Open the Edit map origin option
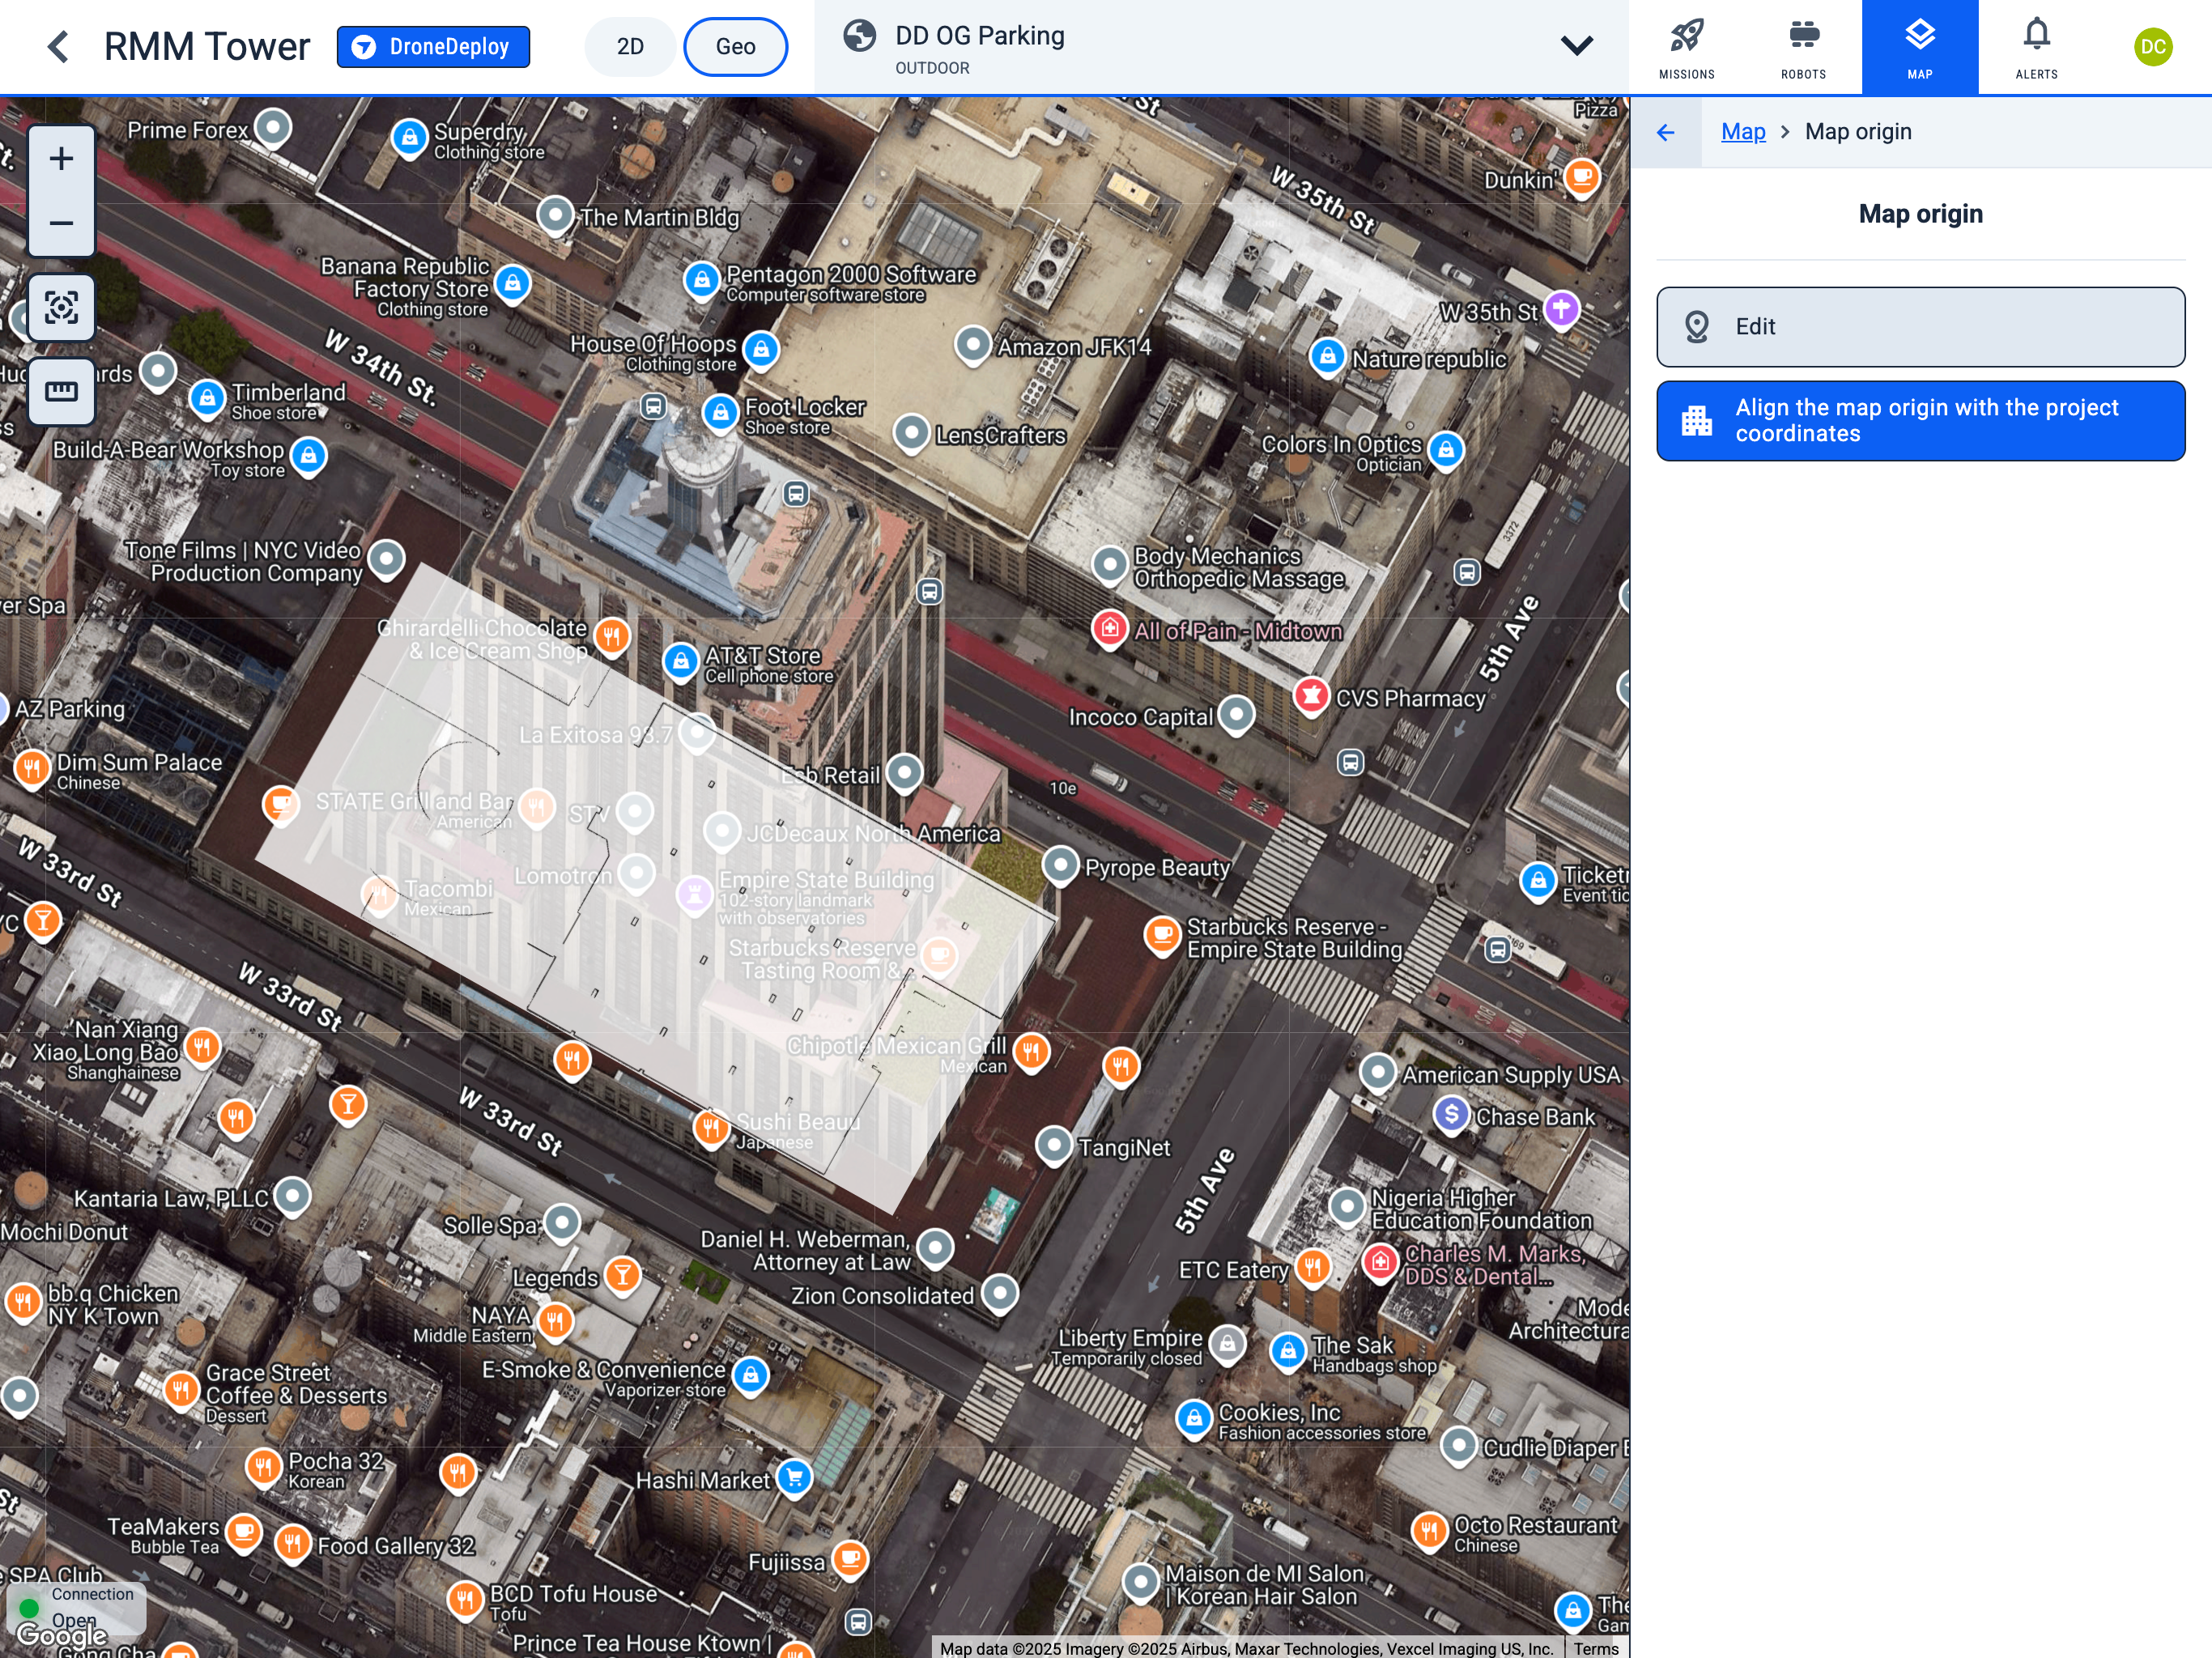 (x=1920, y=327)
